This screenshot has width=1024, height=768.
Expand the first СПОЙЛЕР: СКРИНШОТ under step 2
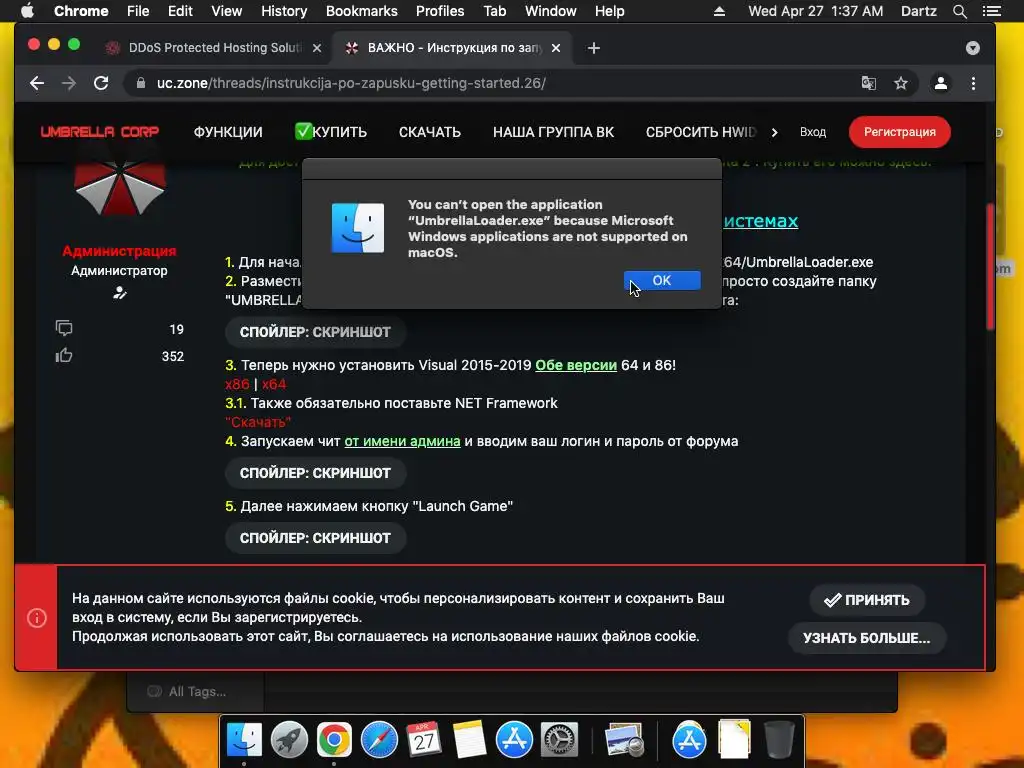coord(315,332)
